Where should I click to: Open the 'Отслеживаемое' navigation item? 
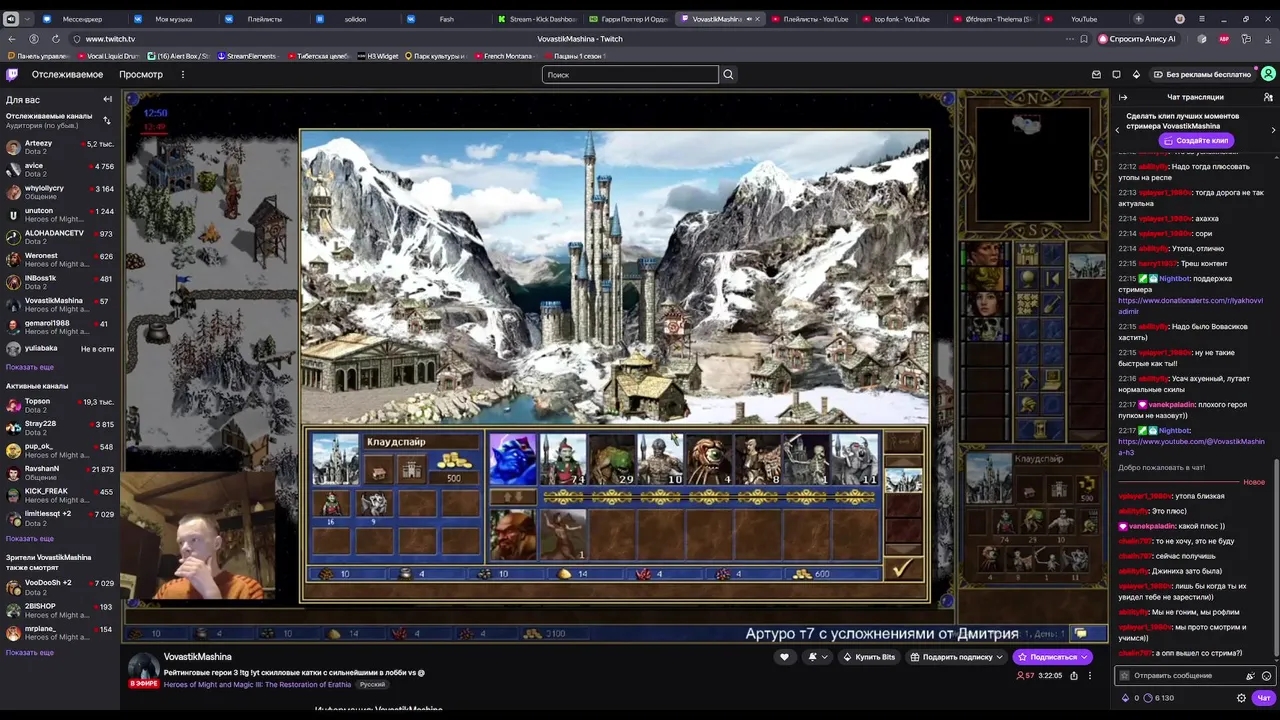pos(67,74)
